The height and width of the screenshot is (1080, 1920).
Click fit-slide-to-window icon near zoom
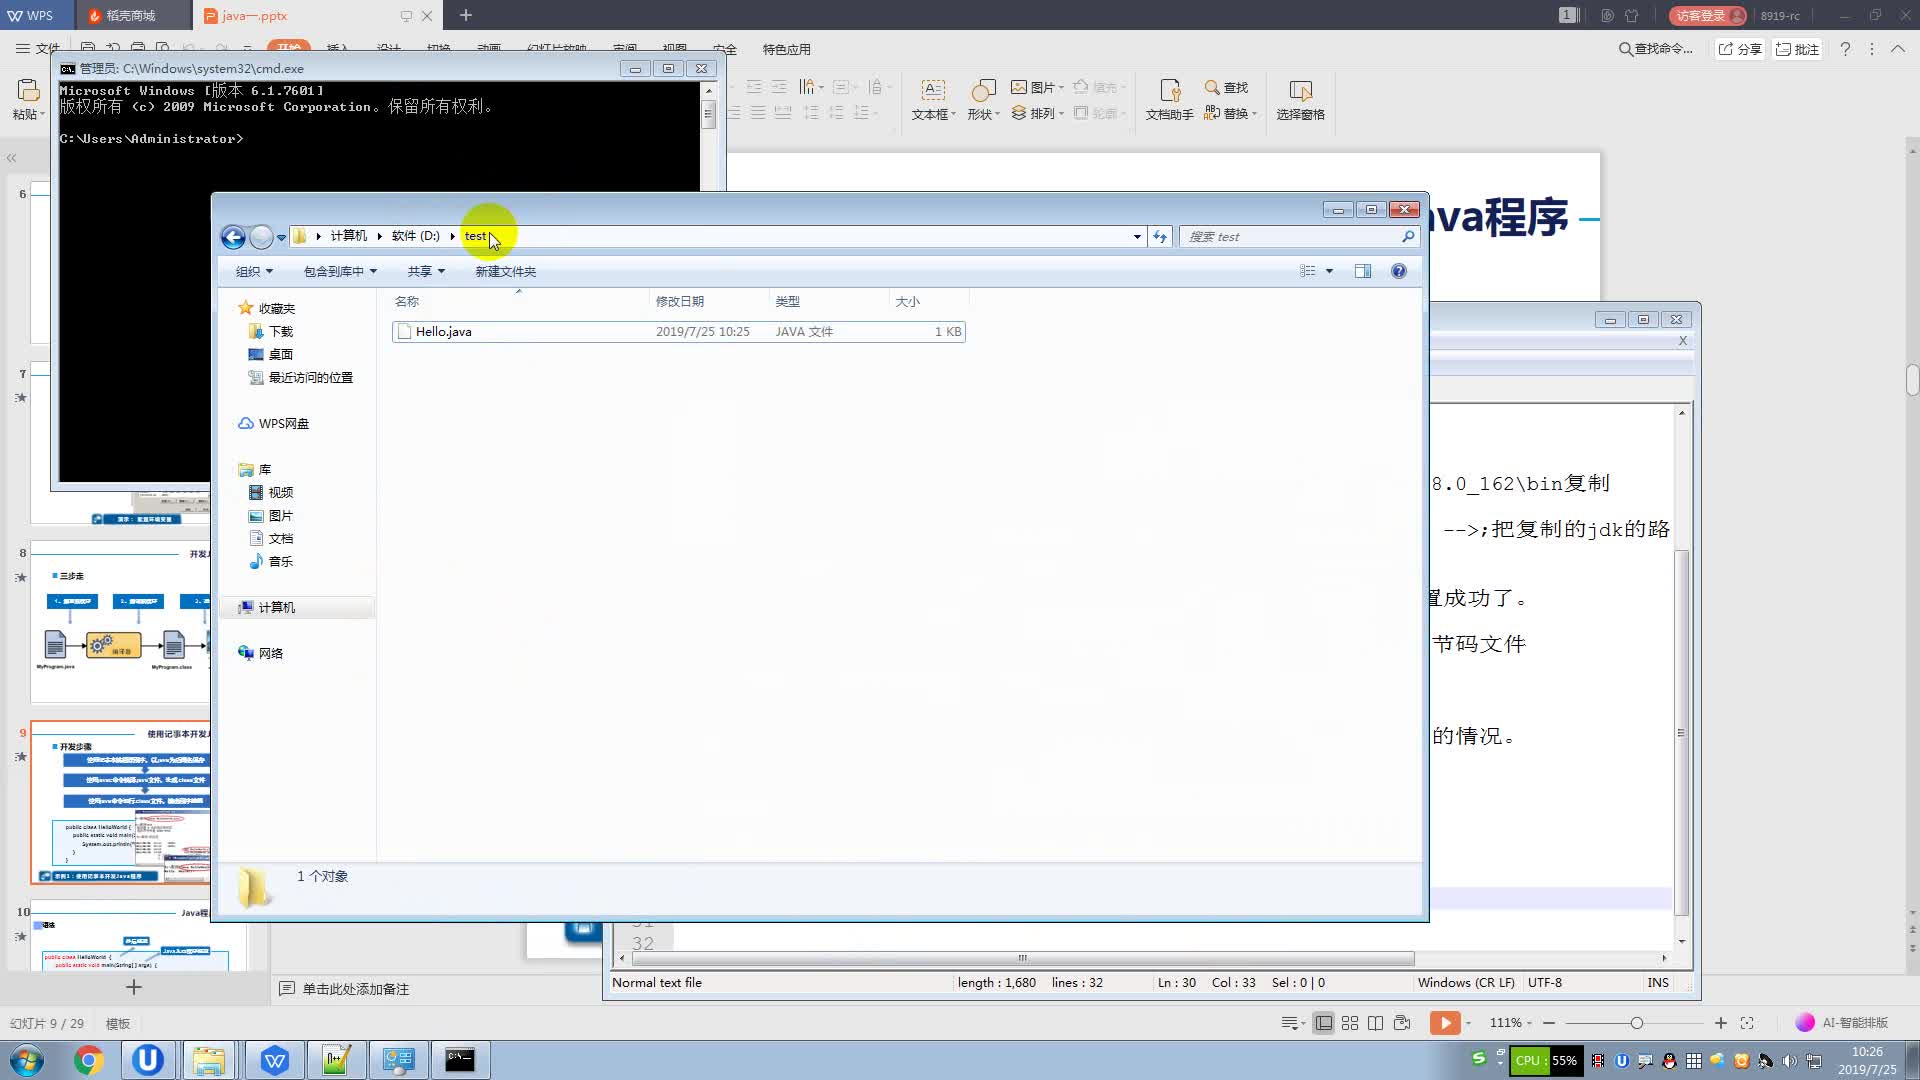coord(1747,1023)
